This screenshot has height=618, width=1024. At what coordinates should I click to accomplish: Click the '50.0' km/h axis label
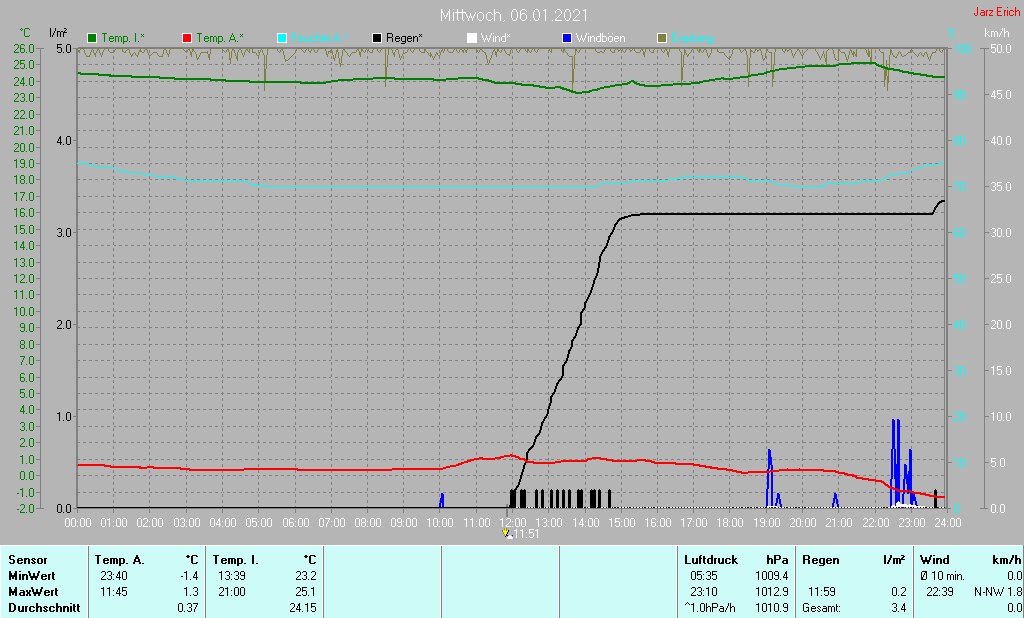pyautogui.click(x=1001, y=48)
